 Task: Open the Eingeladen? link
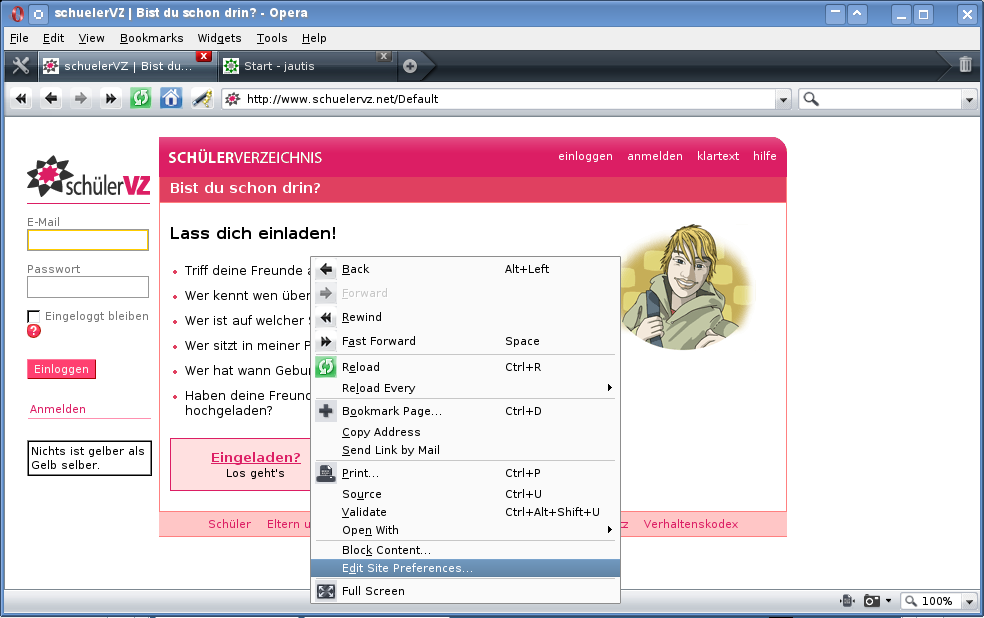255,457
